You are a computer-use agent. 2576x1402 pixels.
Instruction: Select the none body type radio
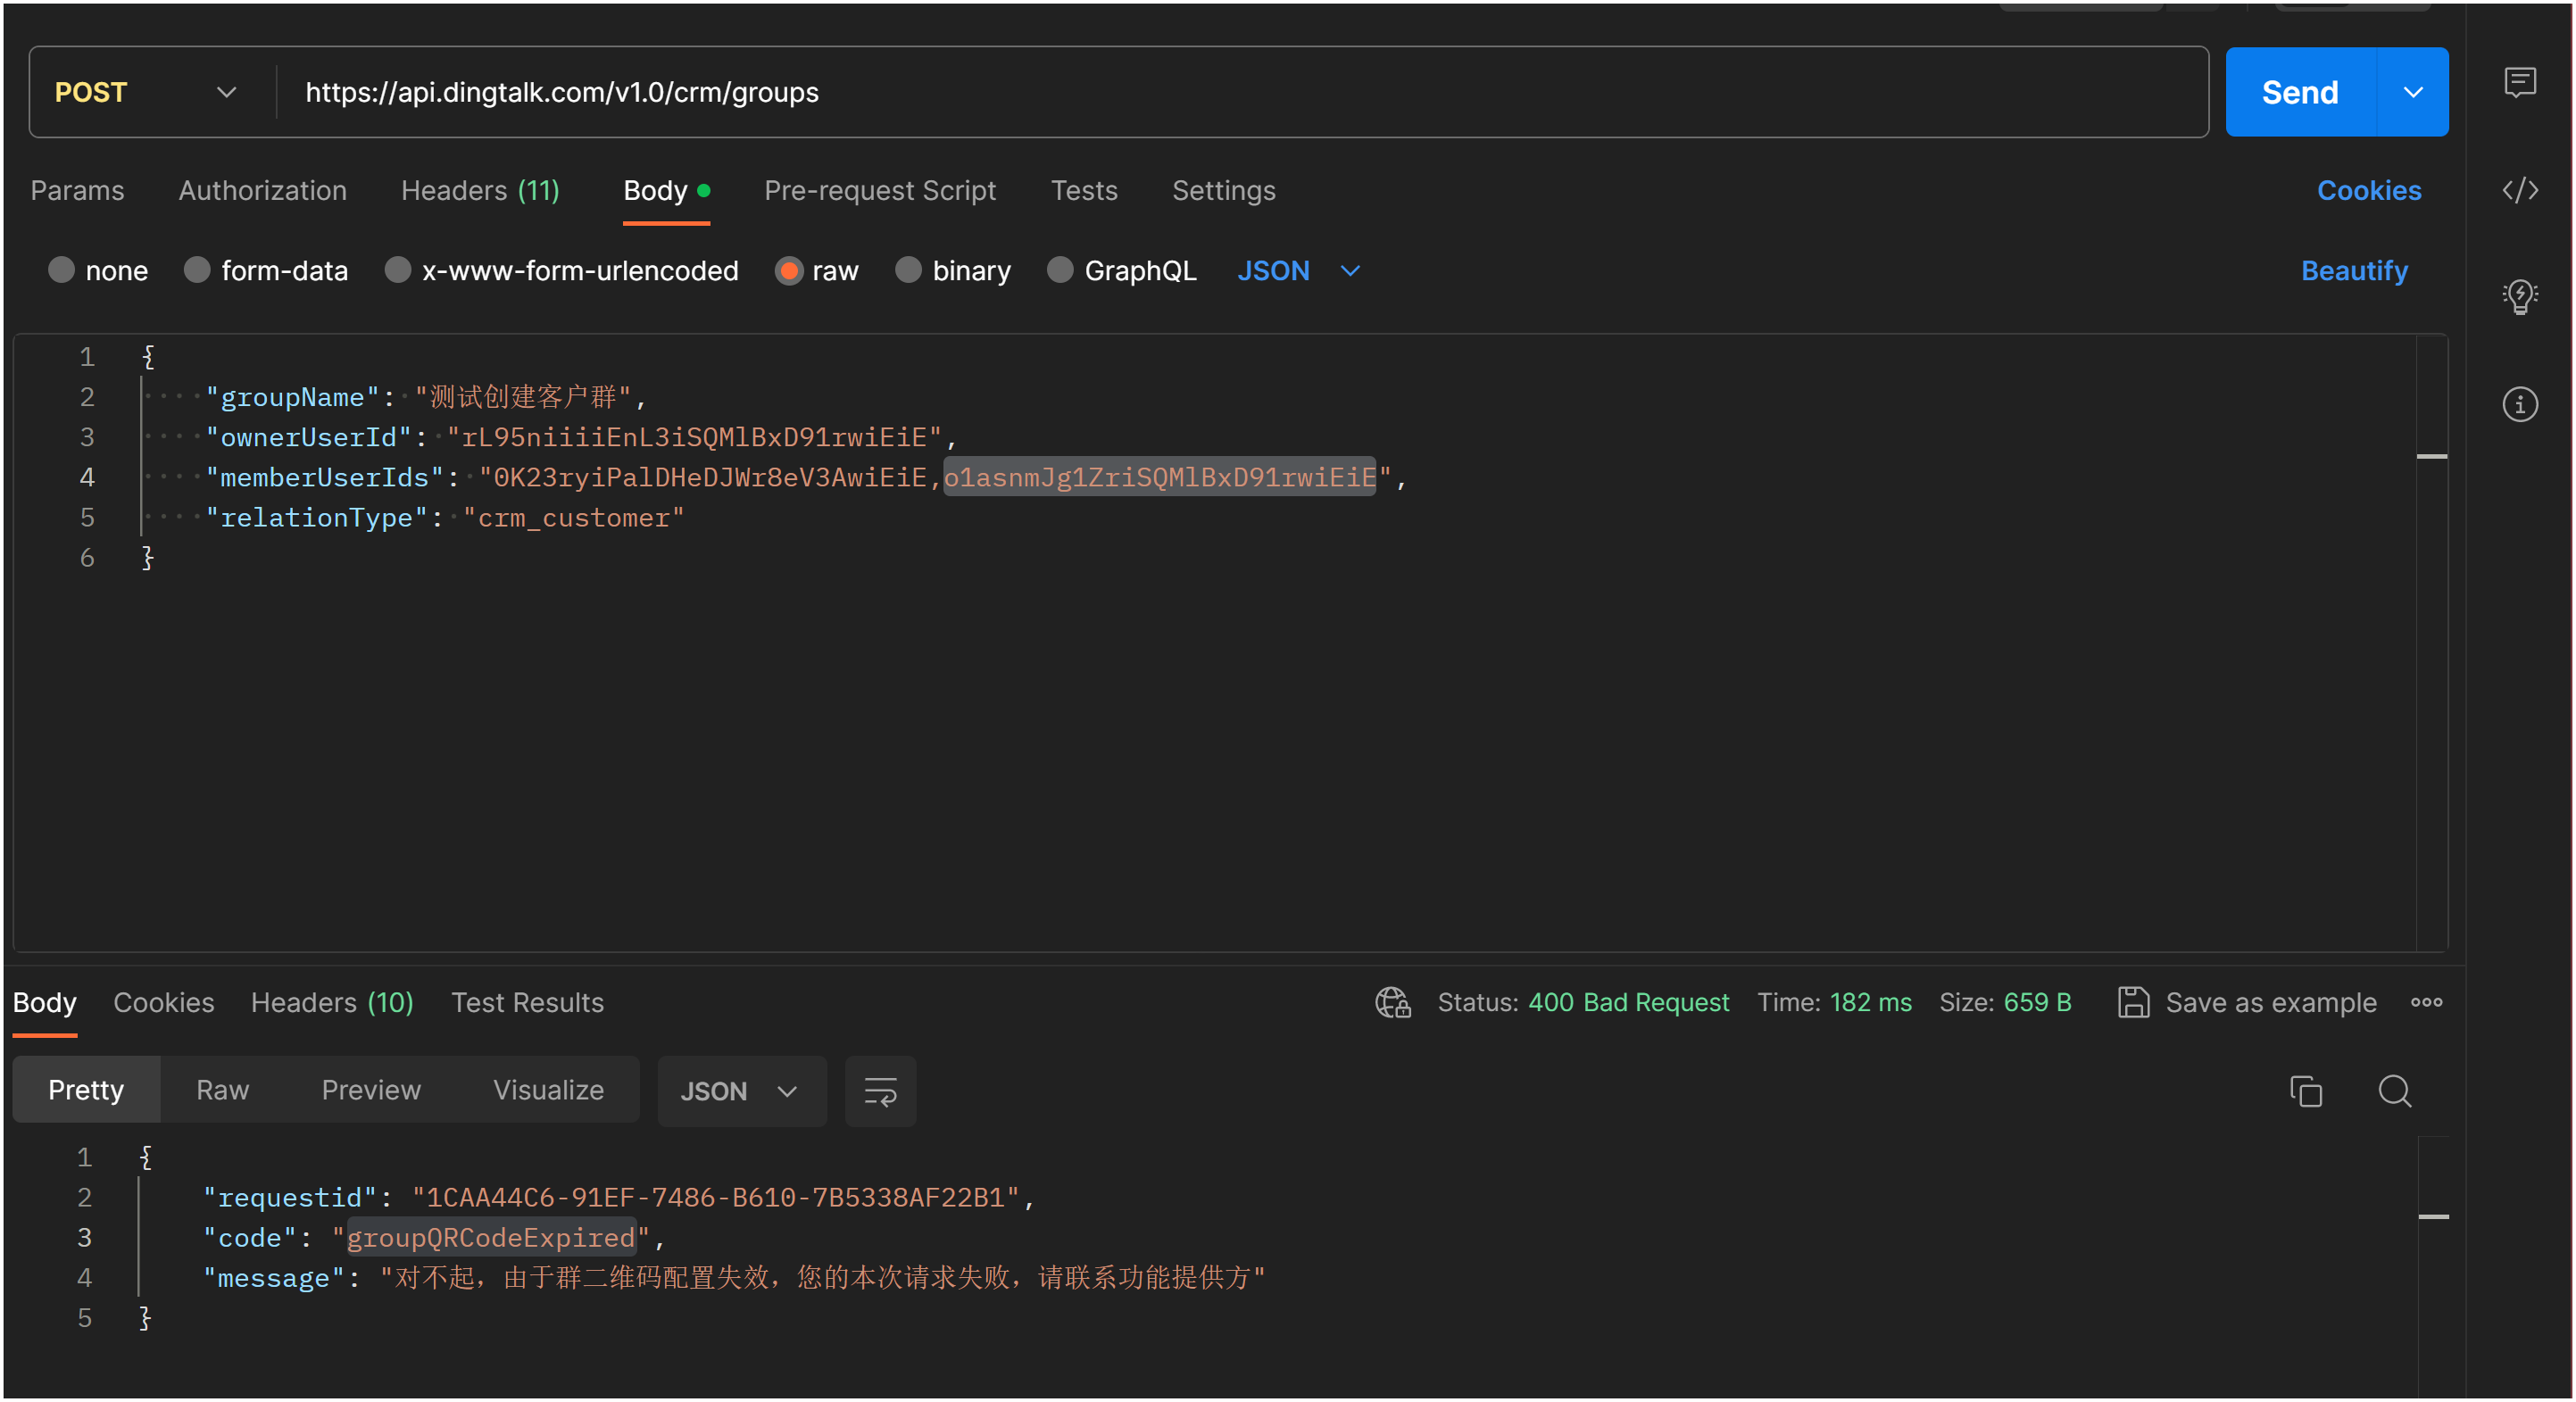pos(61,270)
